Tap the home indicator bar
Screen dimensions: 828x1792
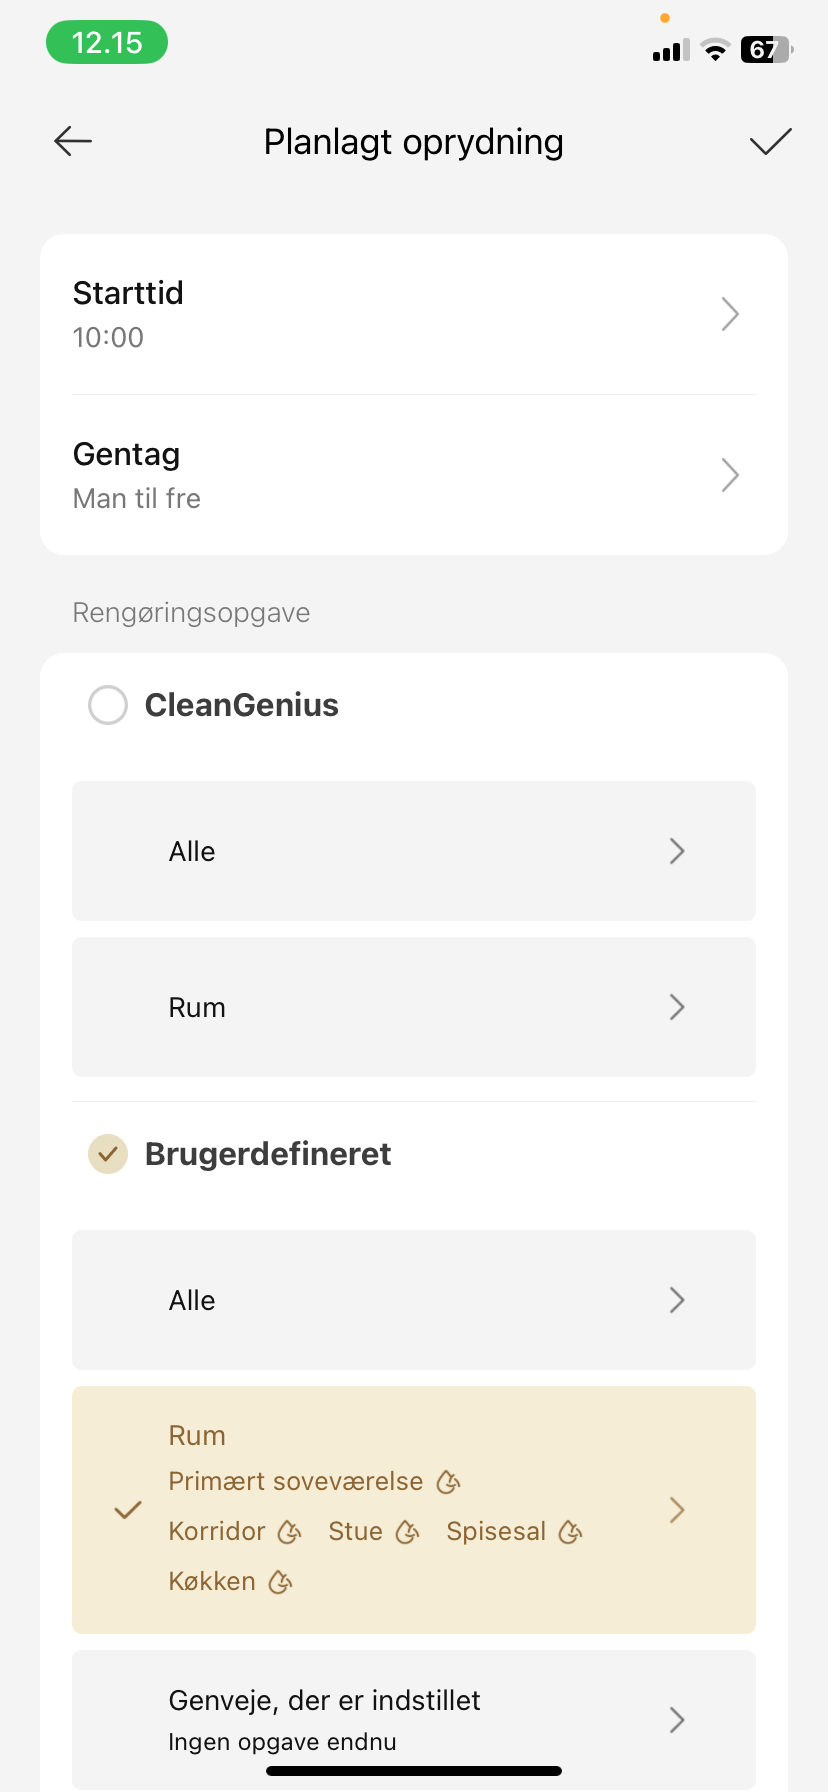point(414,1771)
